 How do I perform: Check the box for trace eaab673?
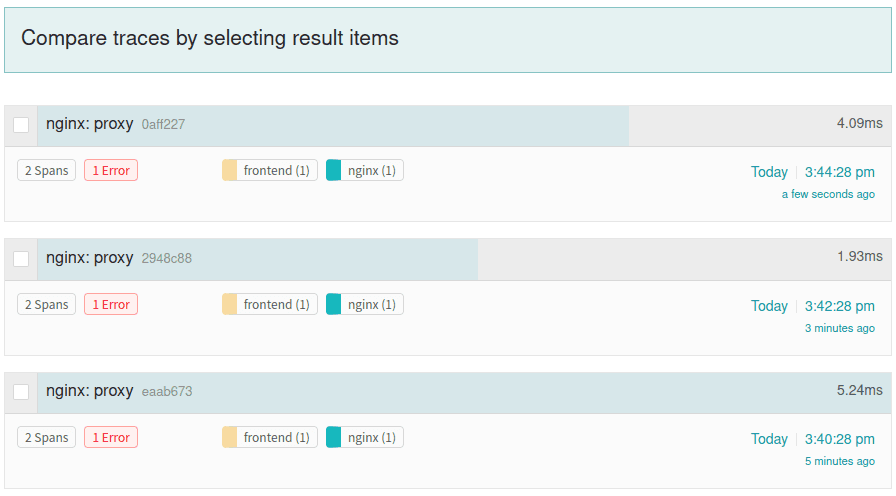click(x=21, y=392)
